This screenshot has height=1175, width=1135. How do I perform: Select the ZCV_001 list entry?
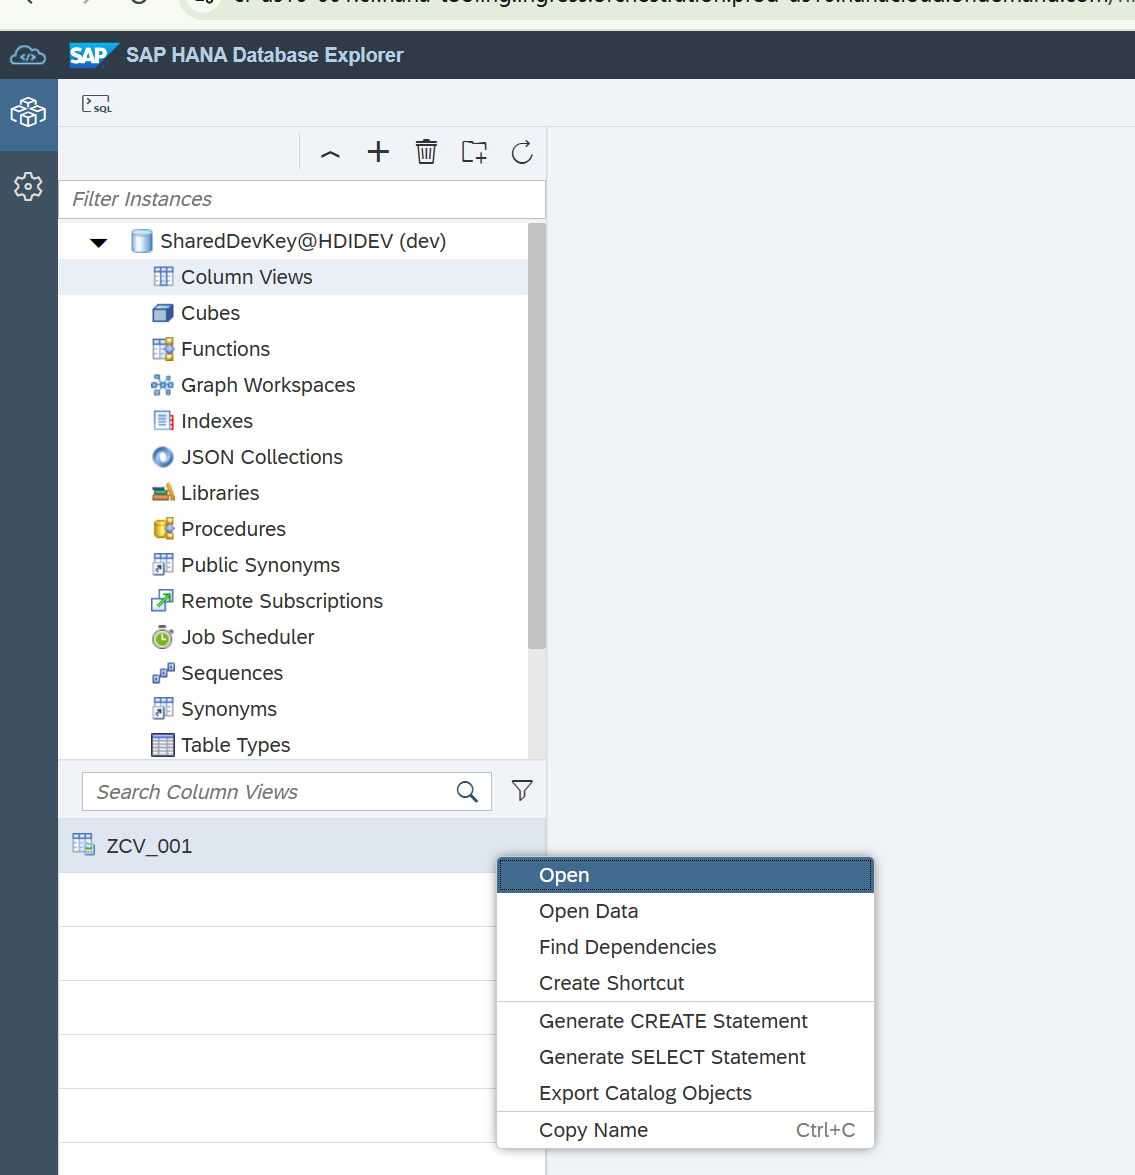coord(301,845)
